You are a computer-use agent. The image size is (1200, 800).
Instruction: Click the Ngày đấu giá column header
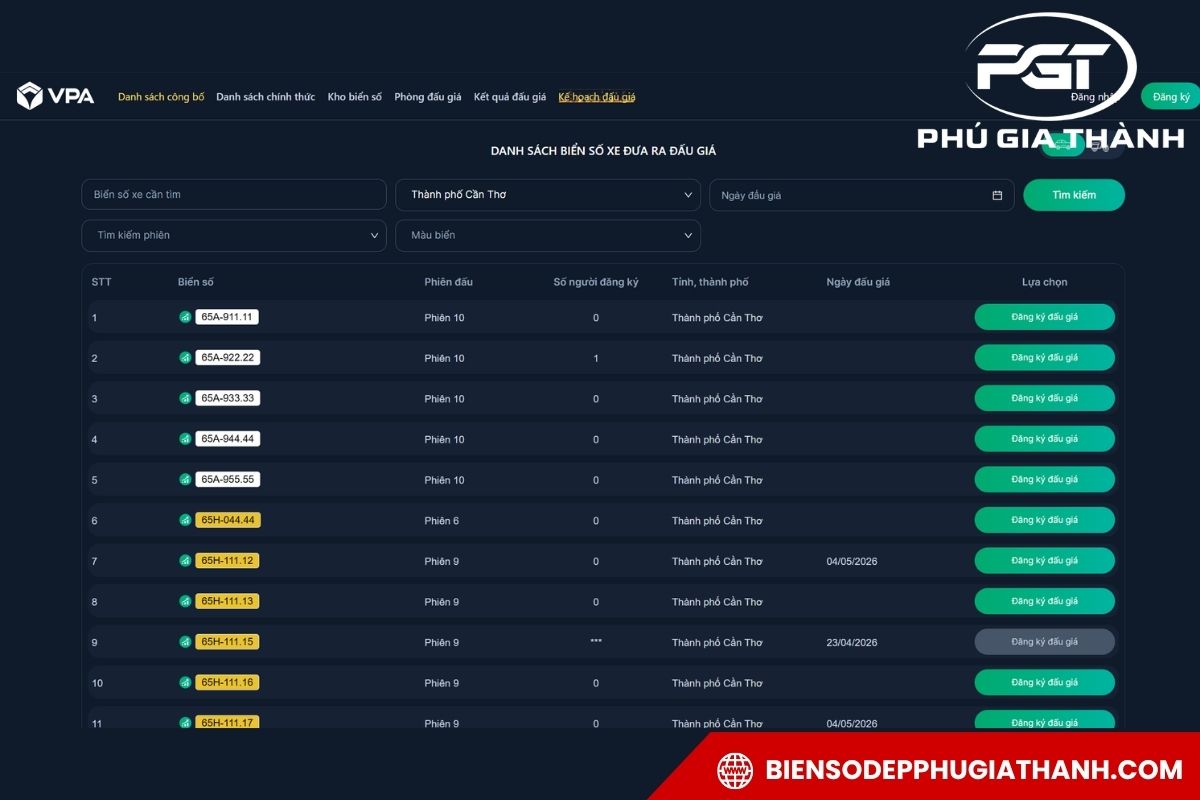point(858,282)
